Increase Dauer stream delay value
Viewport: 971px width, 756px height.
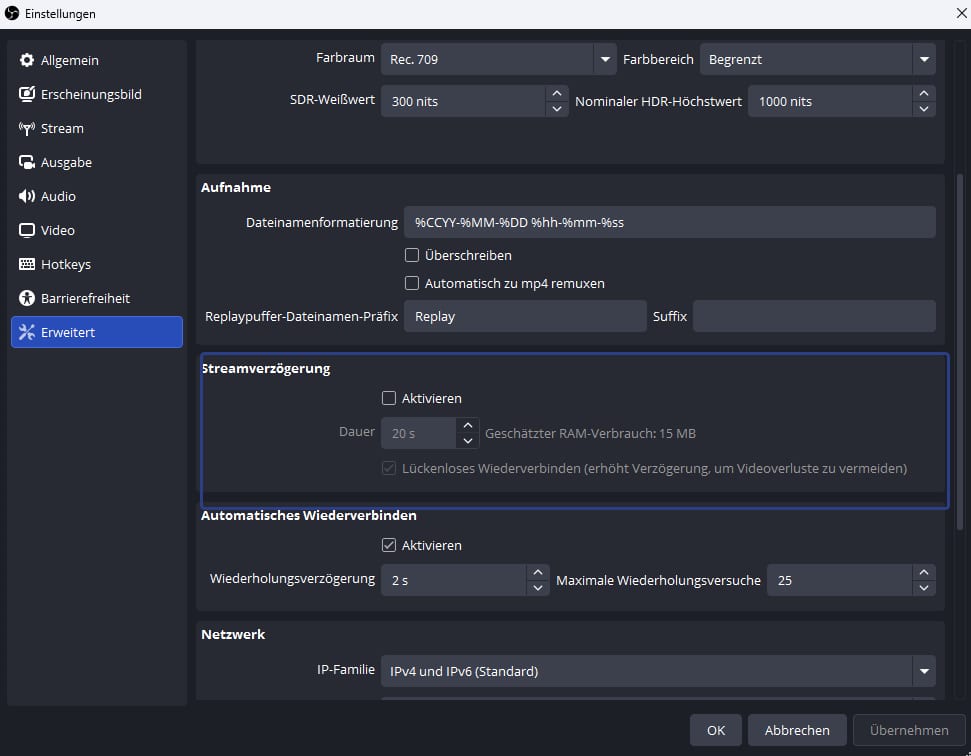tap(468, 426)
